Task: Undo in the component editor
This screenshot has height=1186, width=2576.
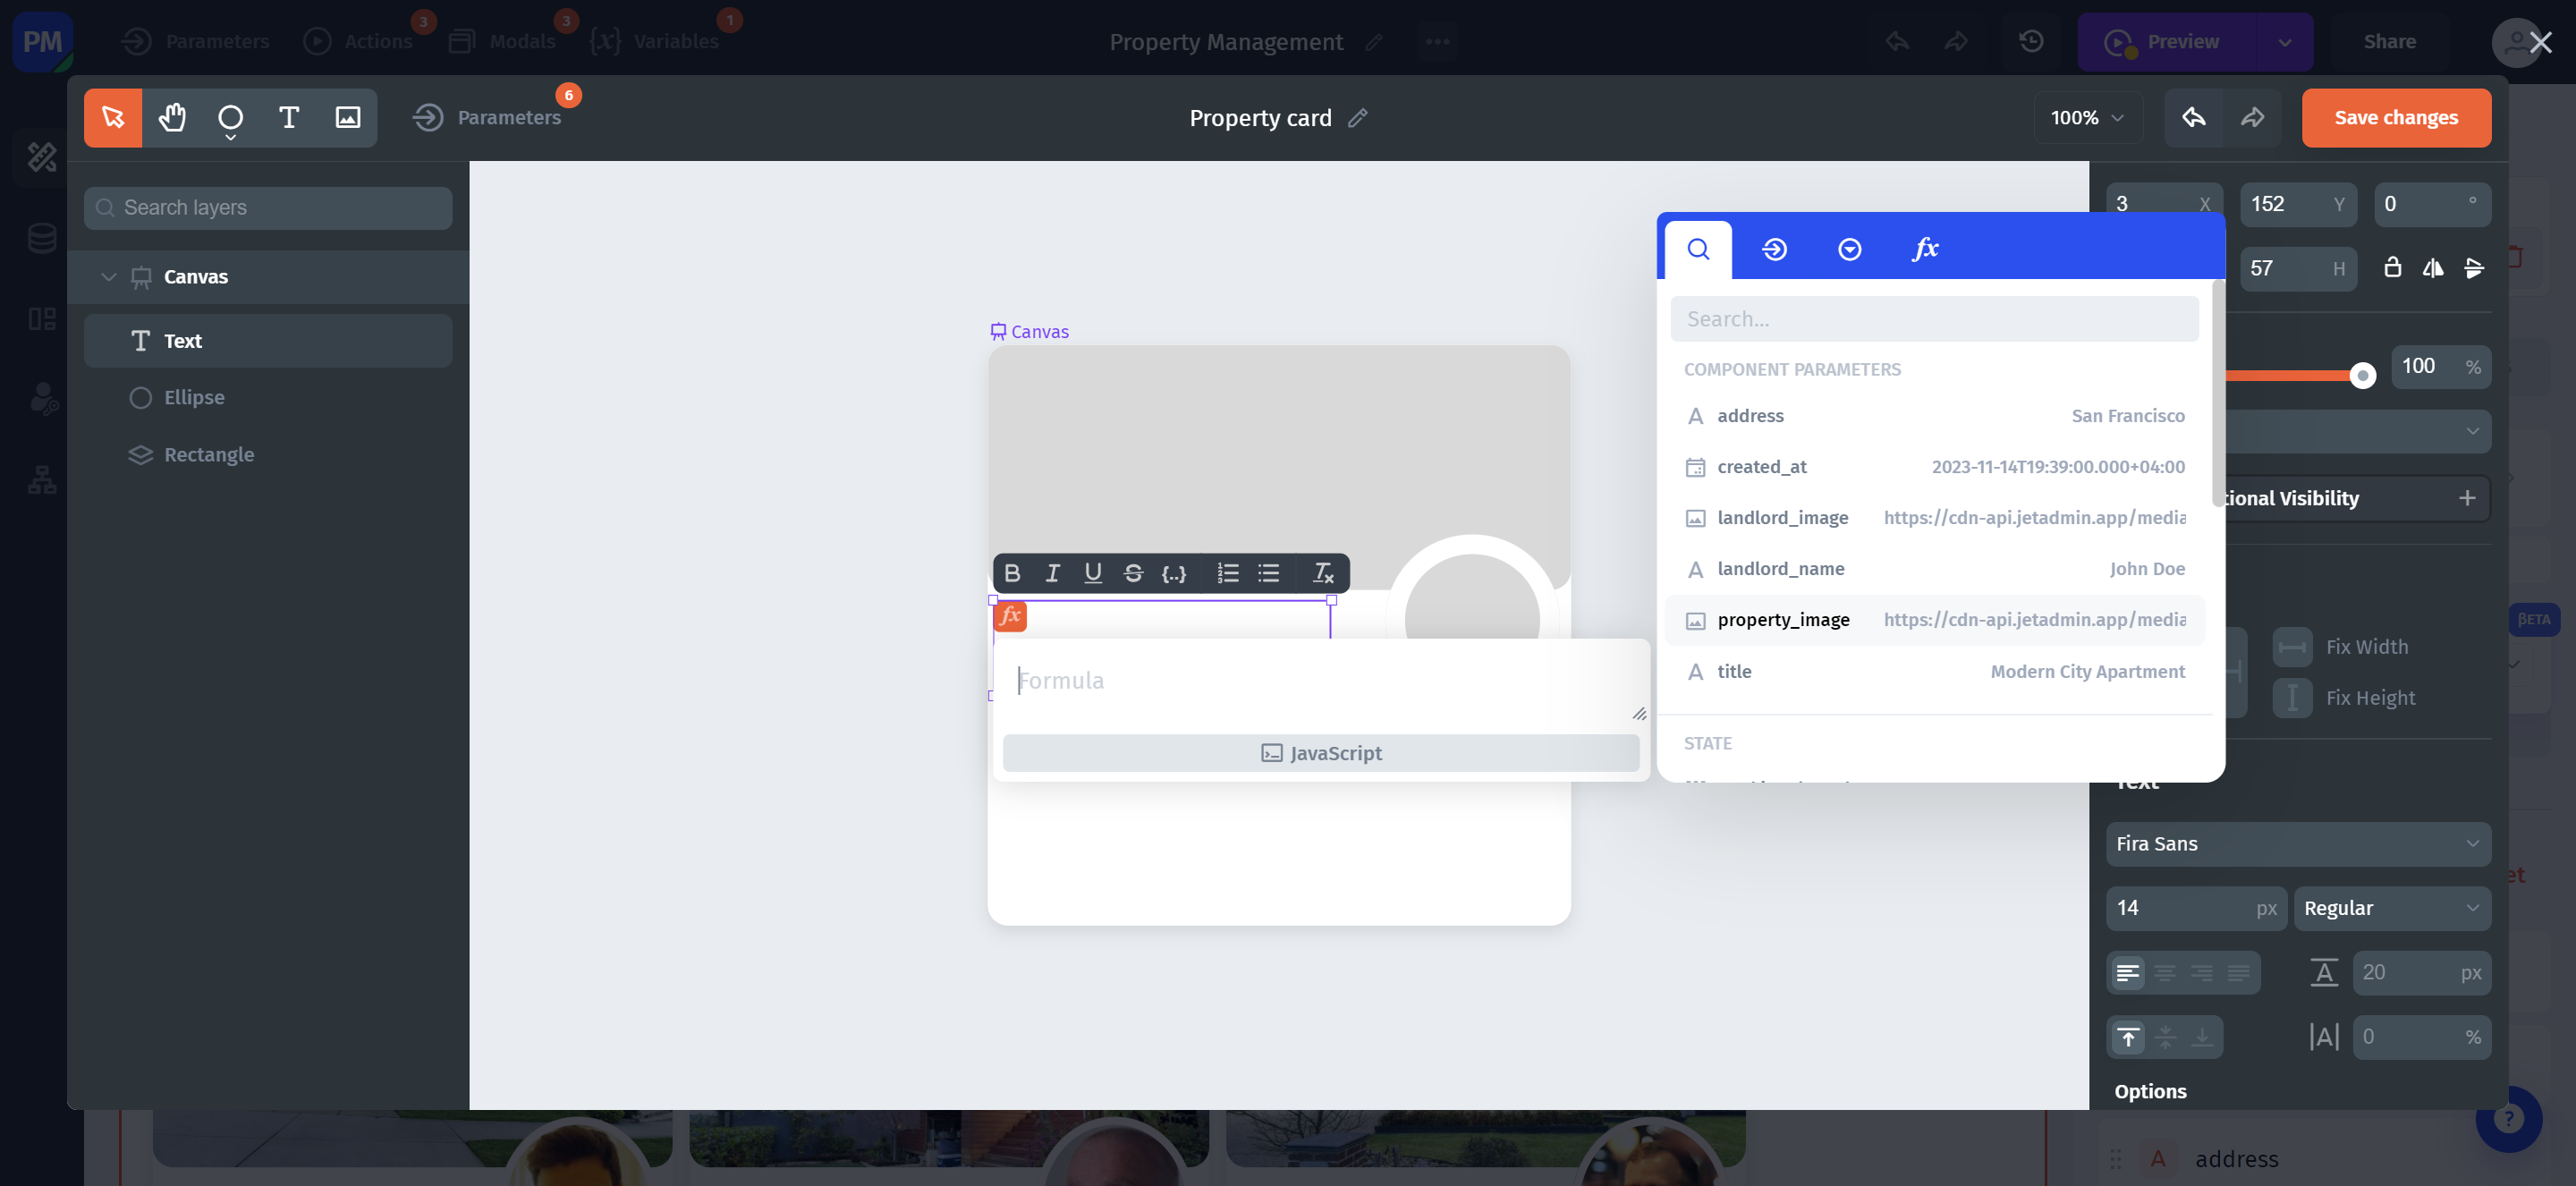Action: pos(2193,117)
